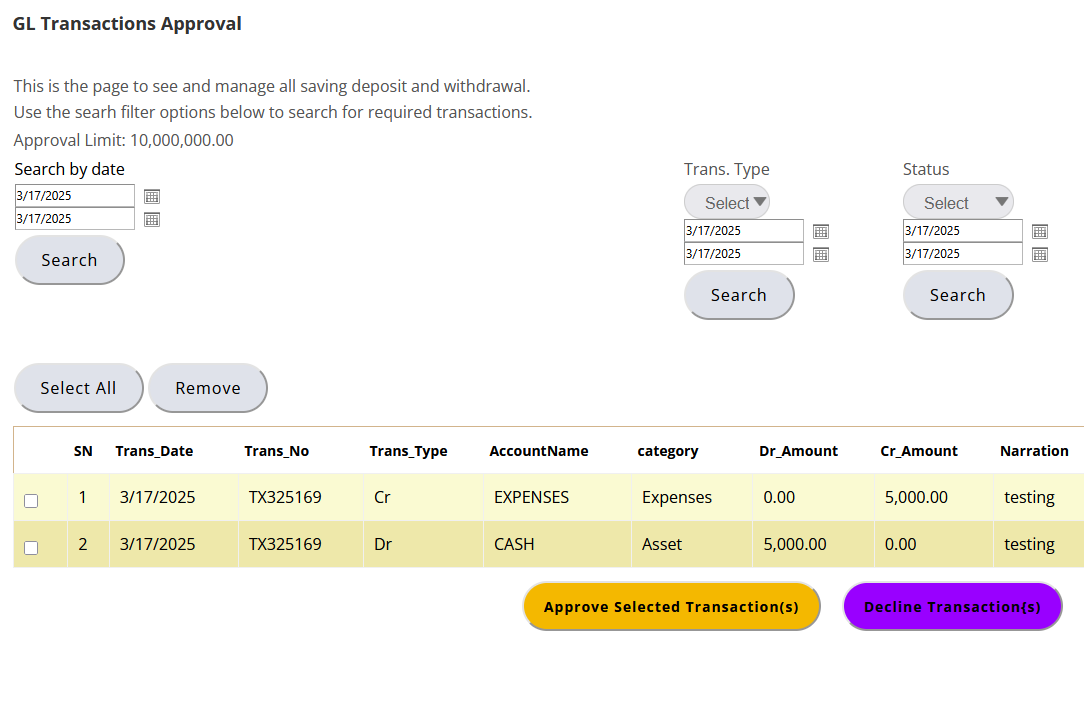Click the Remove button
This screenshot has height=708, width=1084.
208,388
